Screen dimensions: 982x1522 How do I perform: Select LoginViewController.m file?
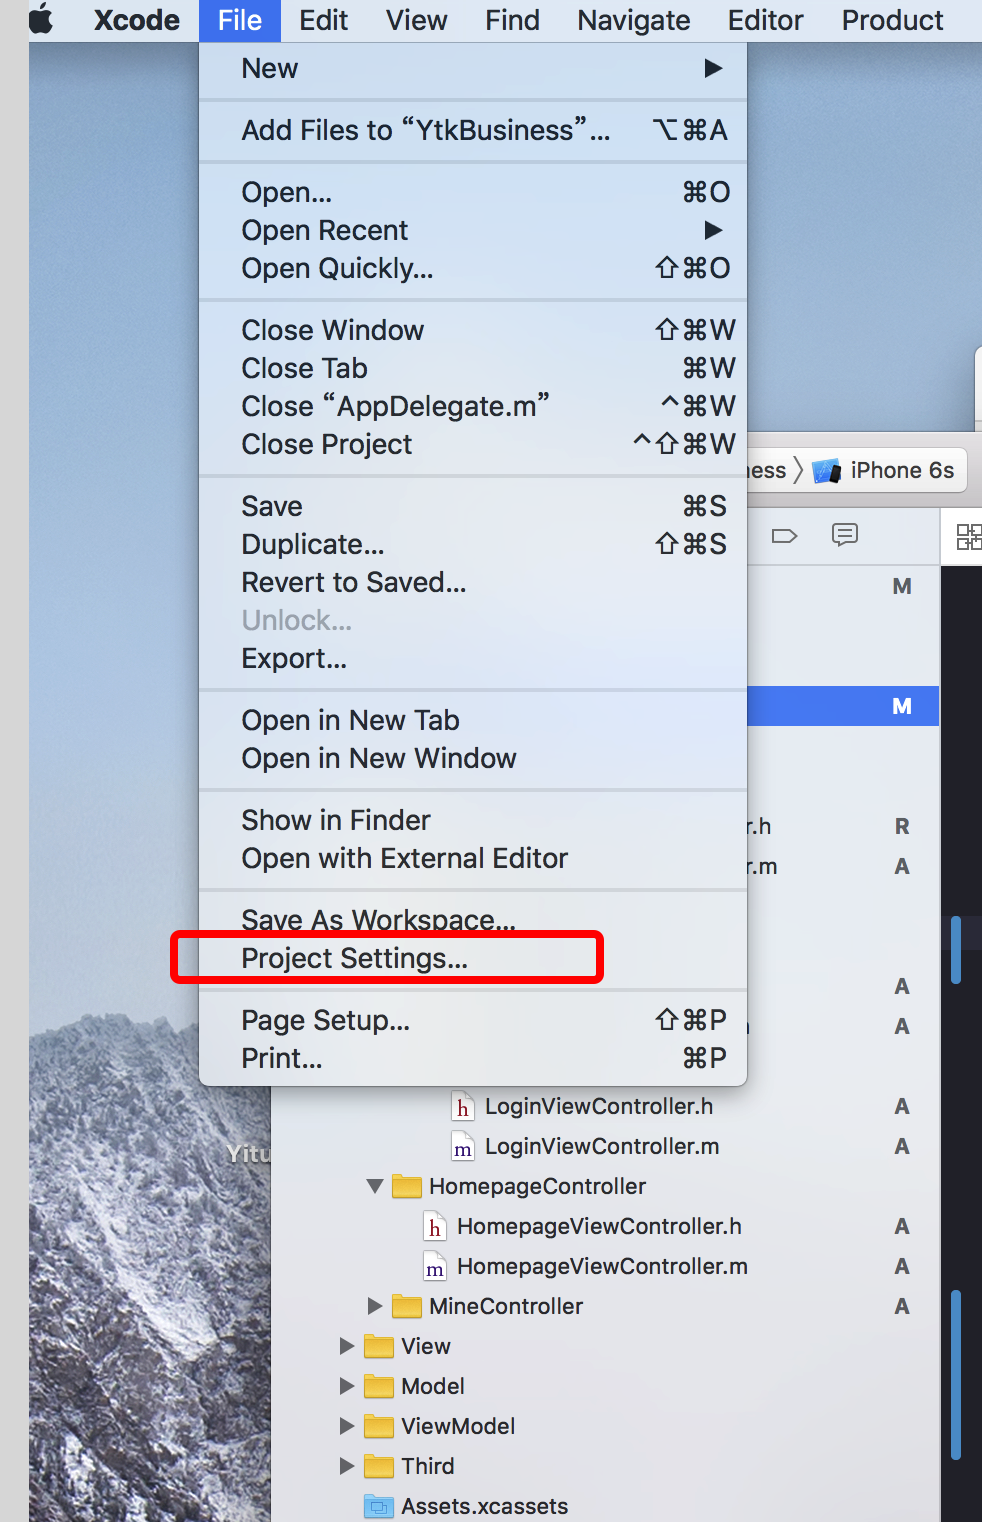point(602,1146)
